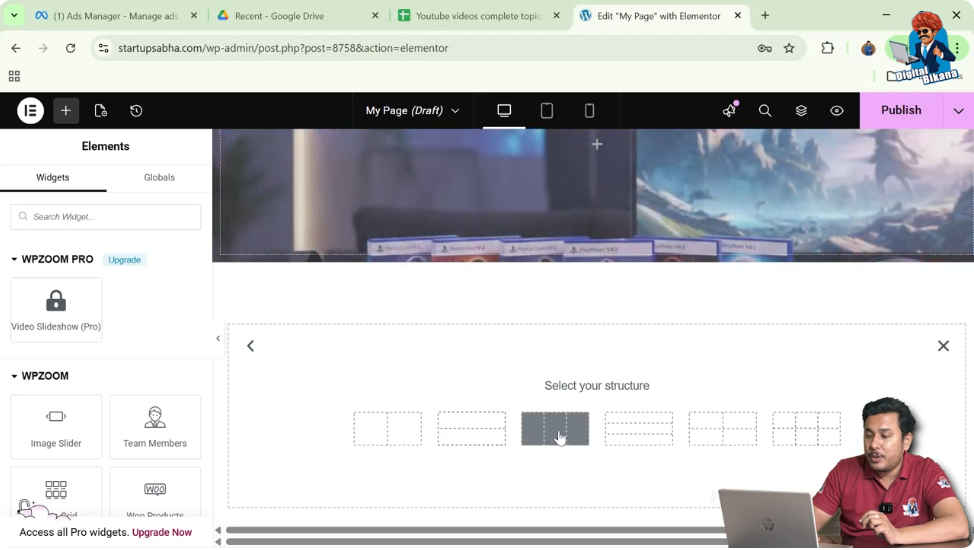974x550 pixels.
Task: Open the History panel icon
Action: point(136,111)
